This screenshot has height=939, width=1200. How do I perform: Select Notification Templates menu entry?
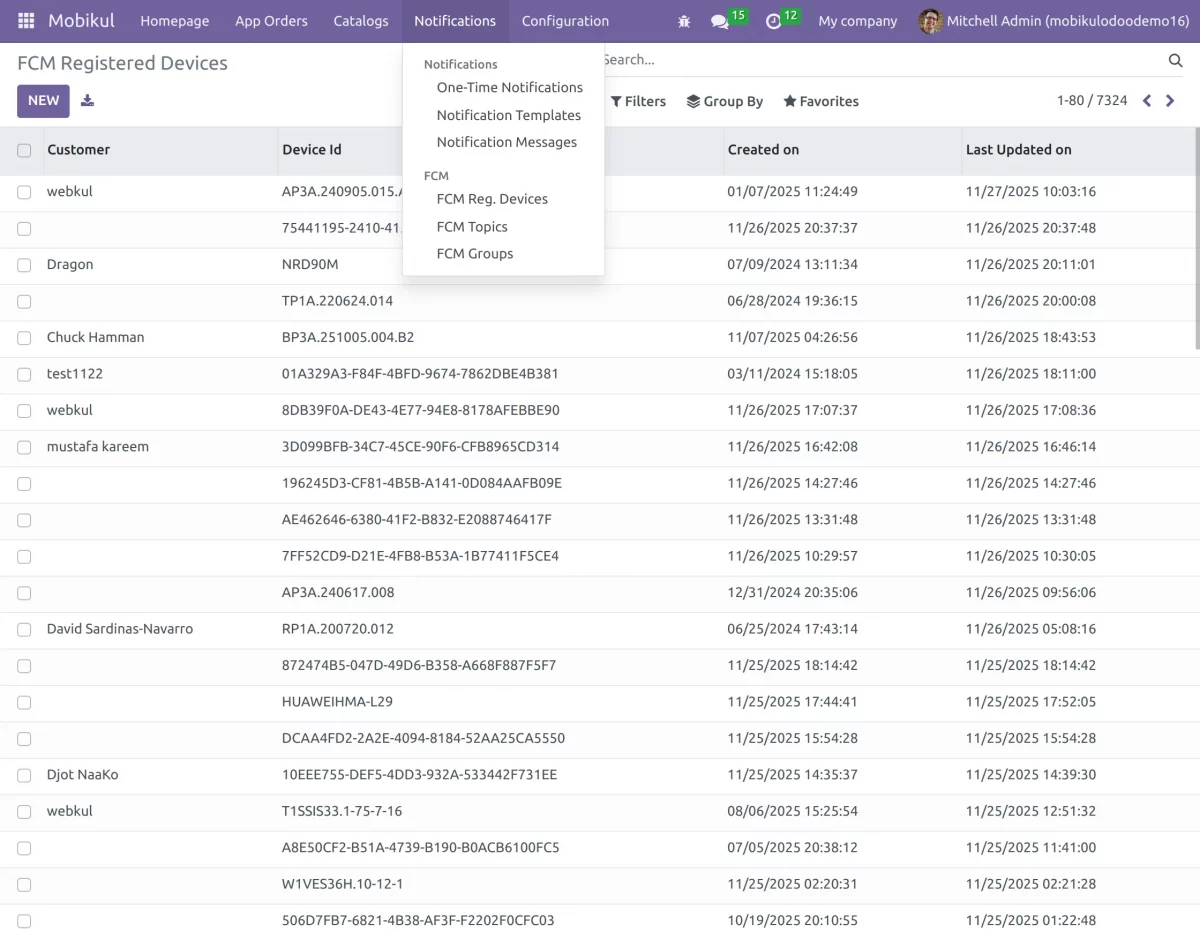508,115
